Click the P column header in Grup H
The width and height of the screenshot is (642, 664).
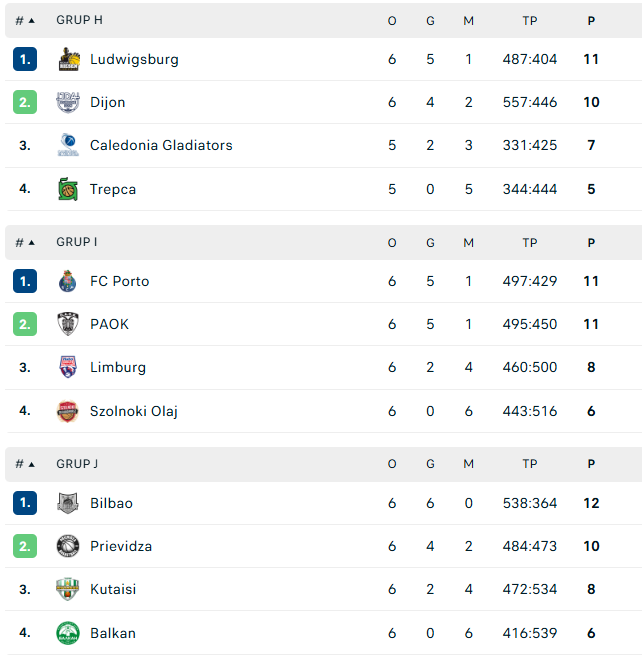coord(591,20)
